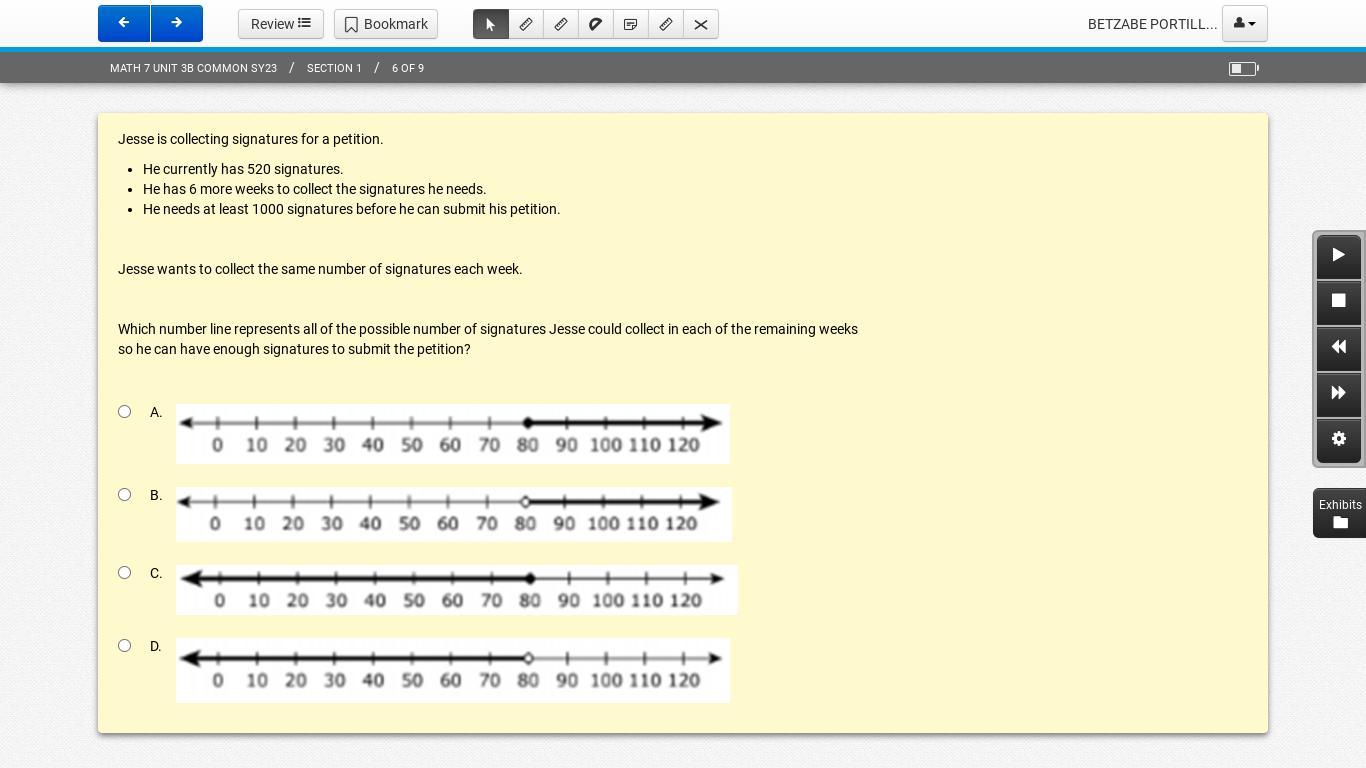Bookmark this question

pos(386,24)
